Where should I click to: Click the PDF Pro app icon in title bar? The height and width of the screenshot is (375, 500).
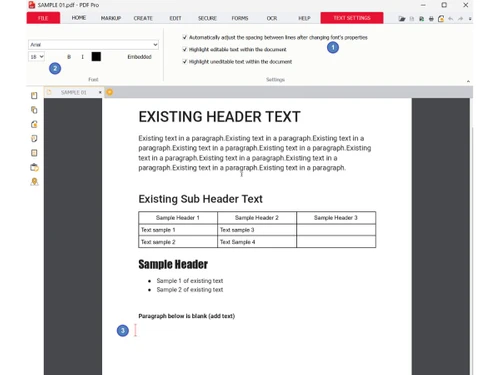coord(32,5)
